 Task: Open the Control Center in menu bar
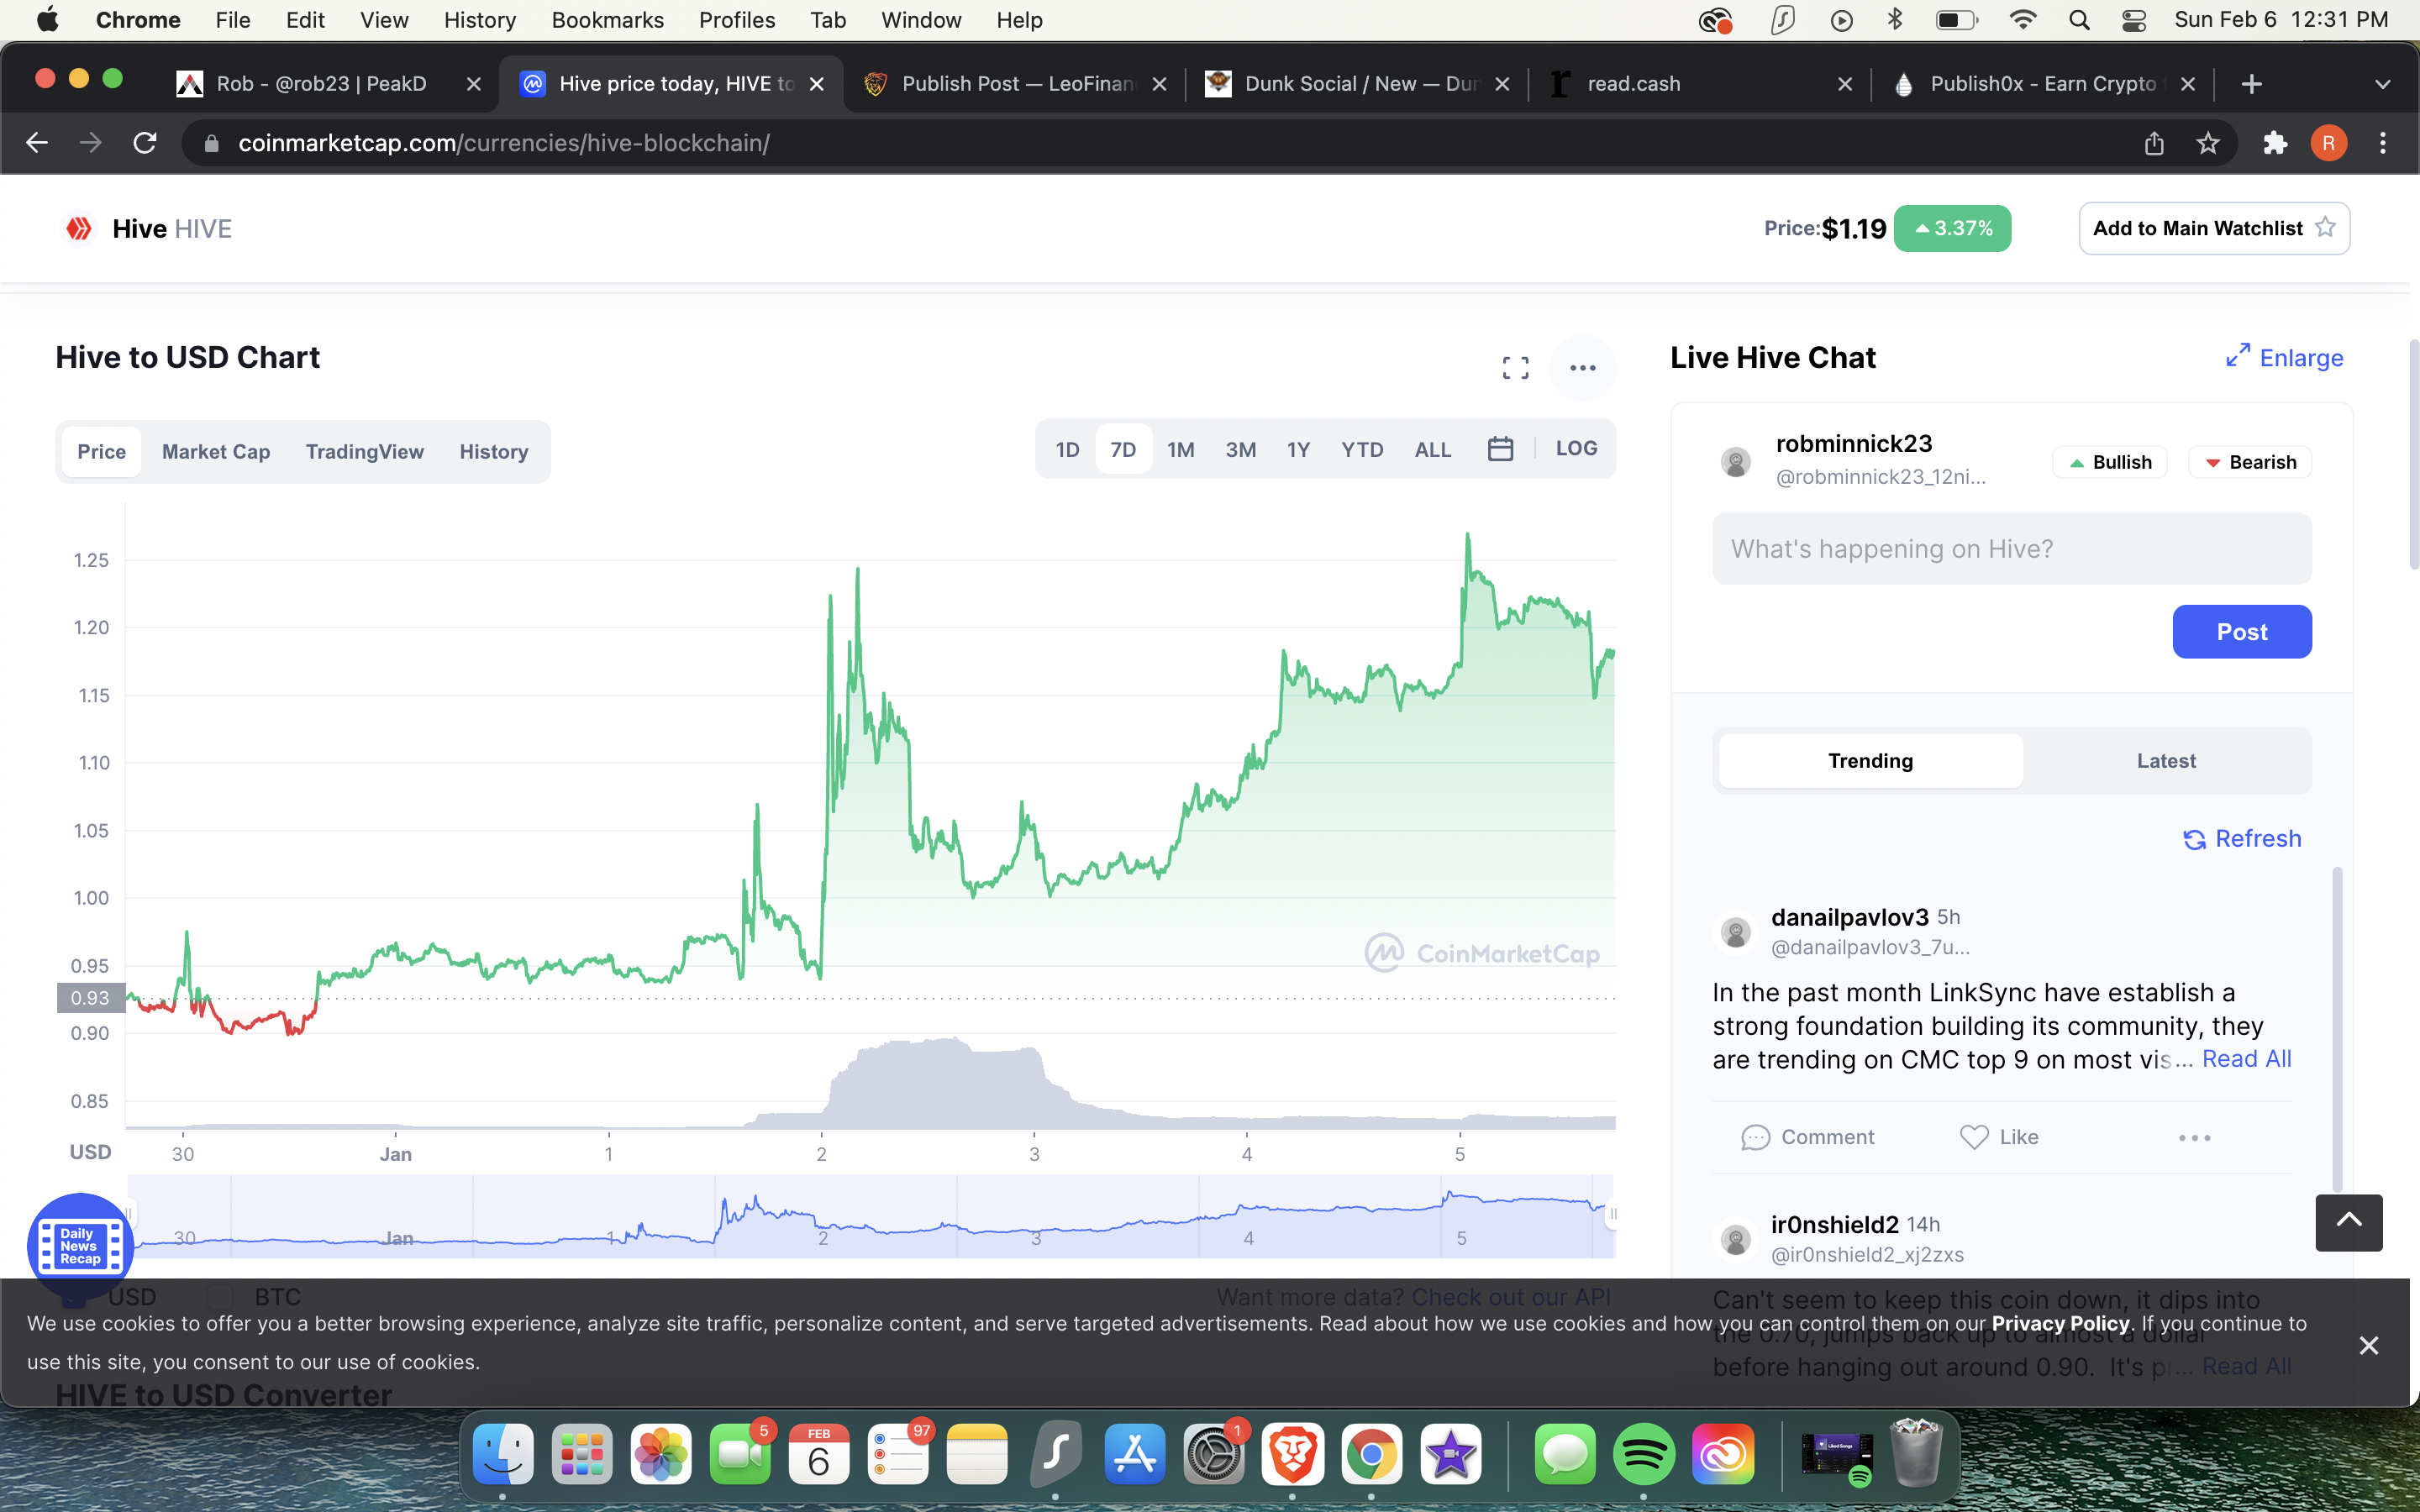tap(2133, 20)
